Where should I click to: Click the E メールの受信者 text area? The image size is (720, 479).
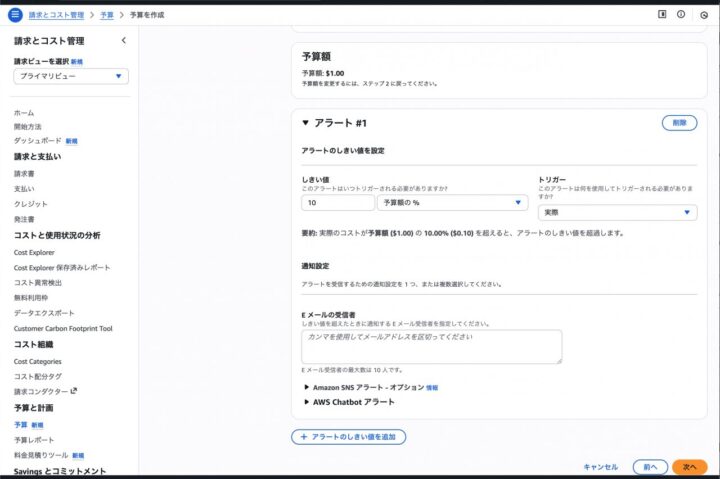431,346
